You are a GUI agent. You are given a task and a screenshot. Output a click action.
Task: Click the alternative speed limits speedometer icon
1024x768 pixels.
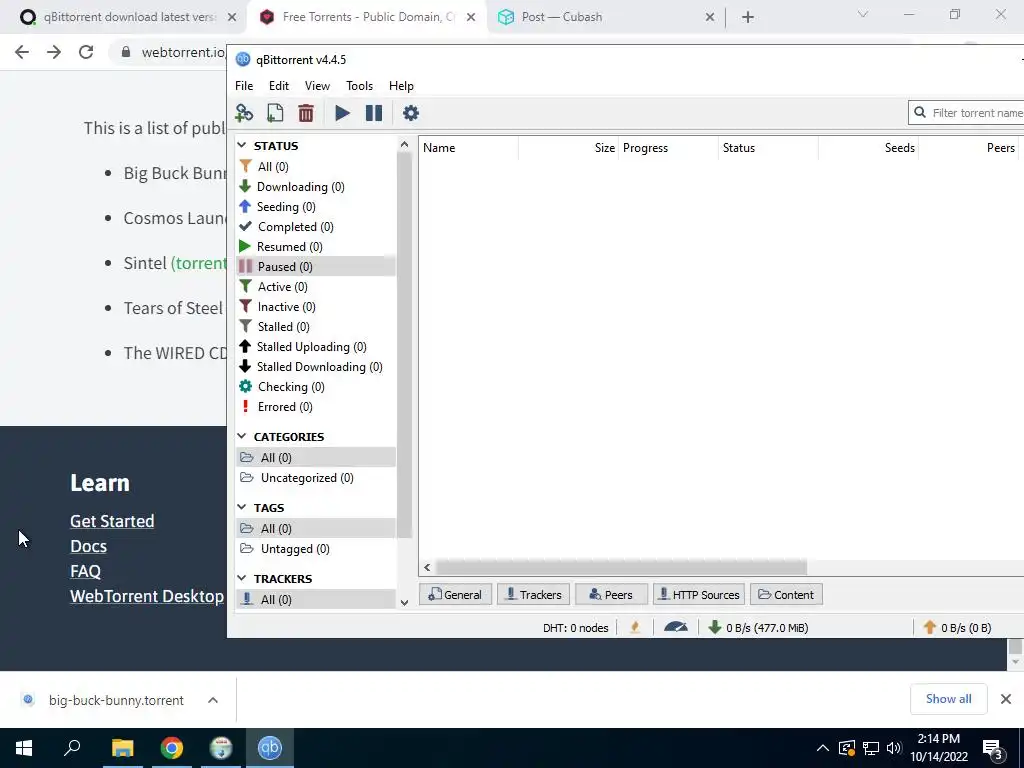click(676, 628)
